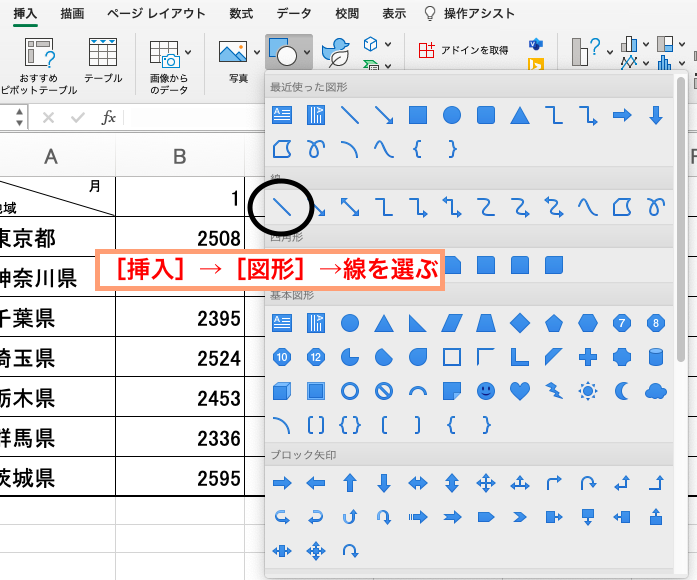697x580 pixels.
Task: Open the データ tab
Action: point(294,13)
